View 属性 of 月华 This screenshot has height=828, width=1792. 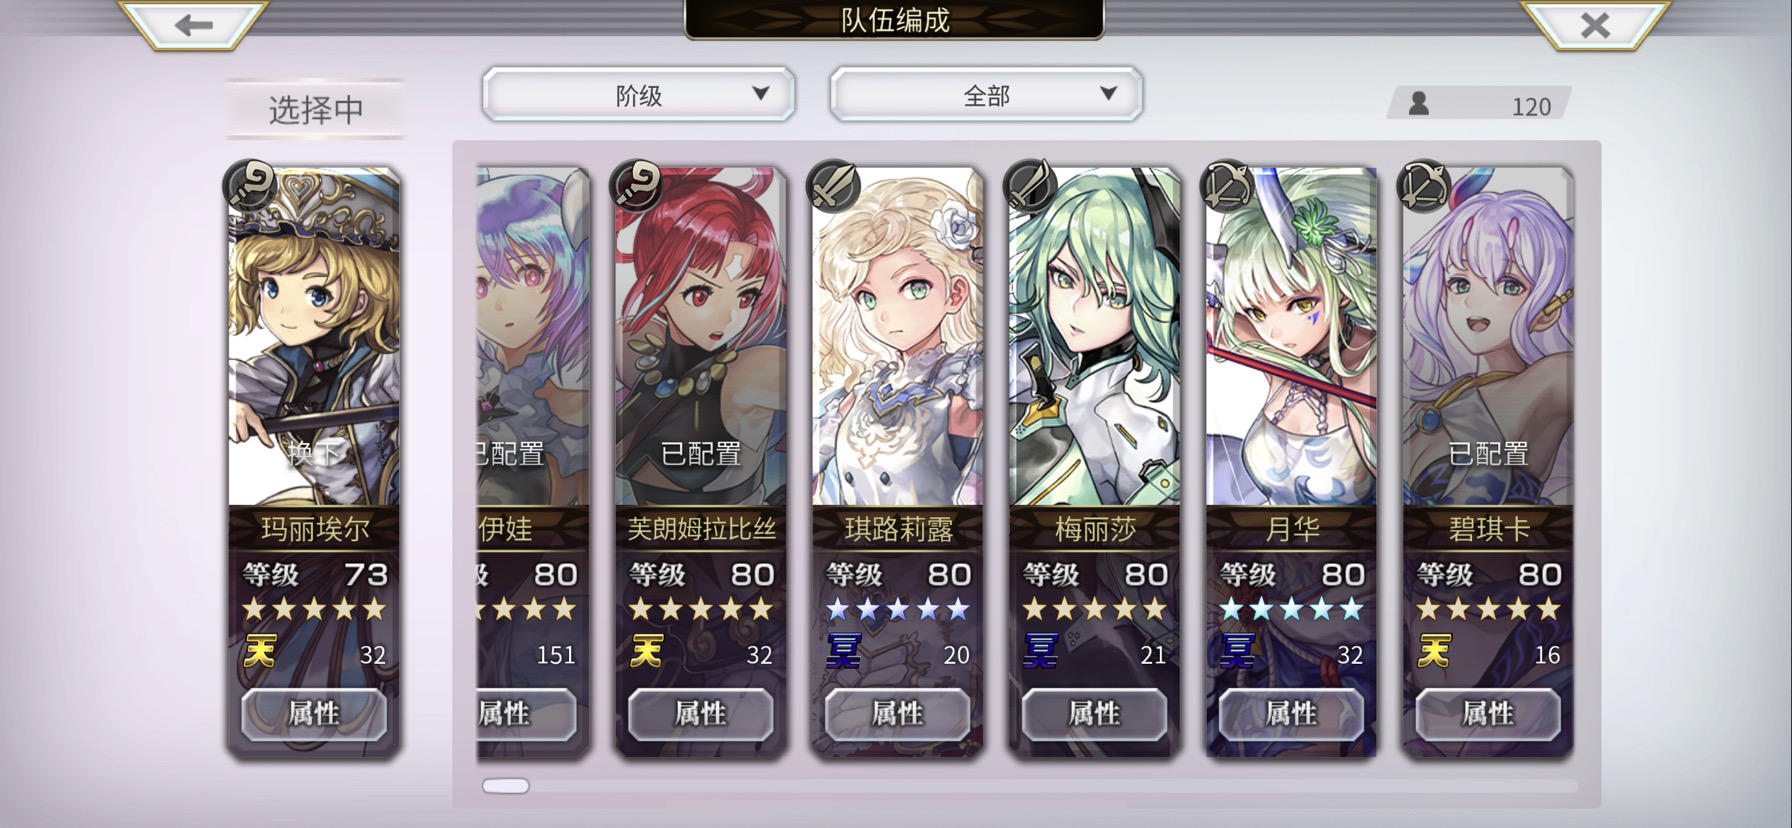point(1291,714)
